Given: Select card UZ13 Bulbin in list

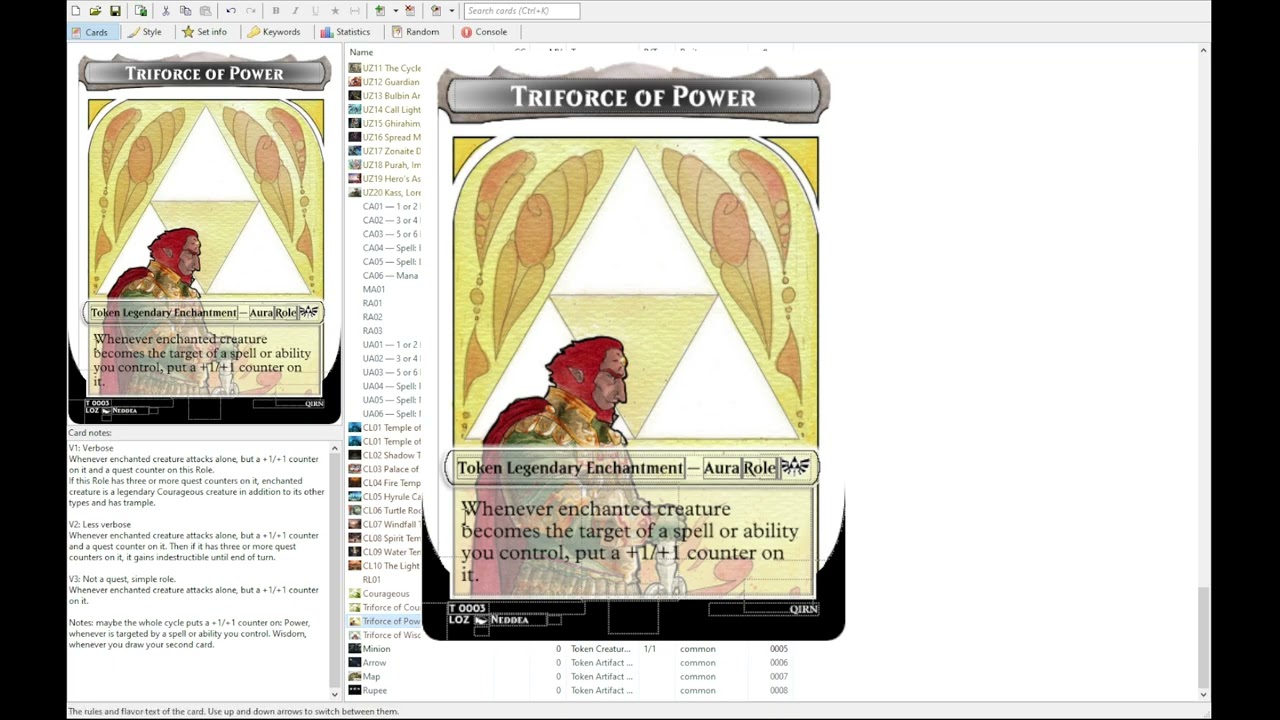Looking at the screenshot, I should [x=385, y=96].
